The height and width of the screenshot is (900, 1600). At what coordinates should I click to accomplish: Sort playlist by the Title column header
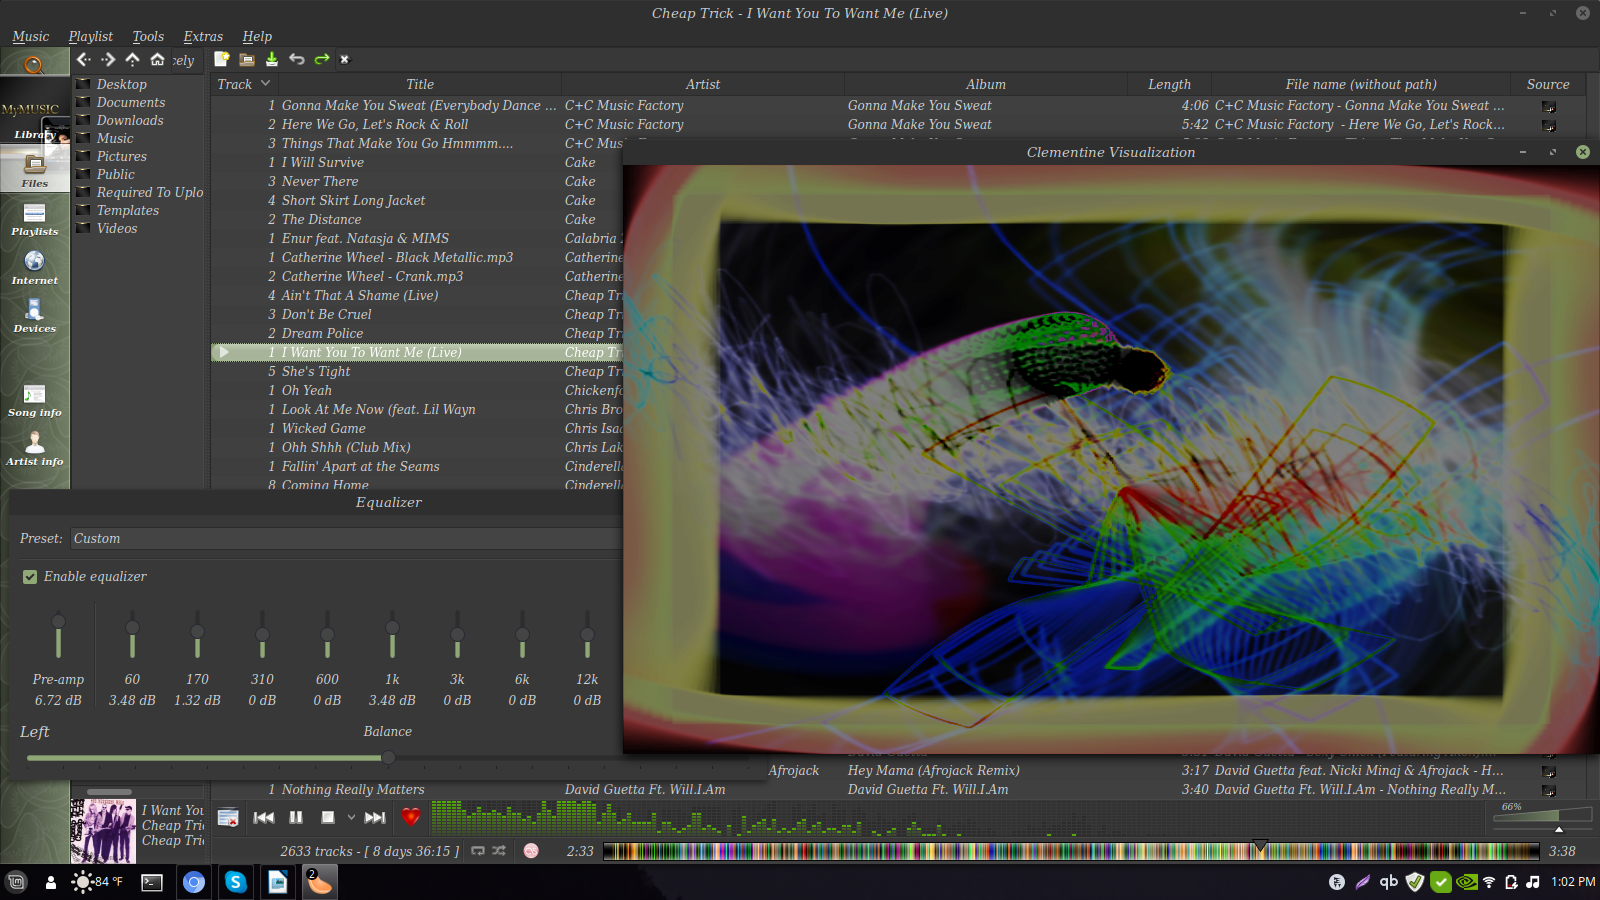point(420,84)
